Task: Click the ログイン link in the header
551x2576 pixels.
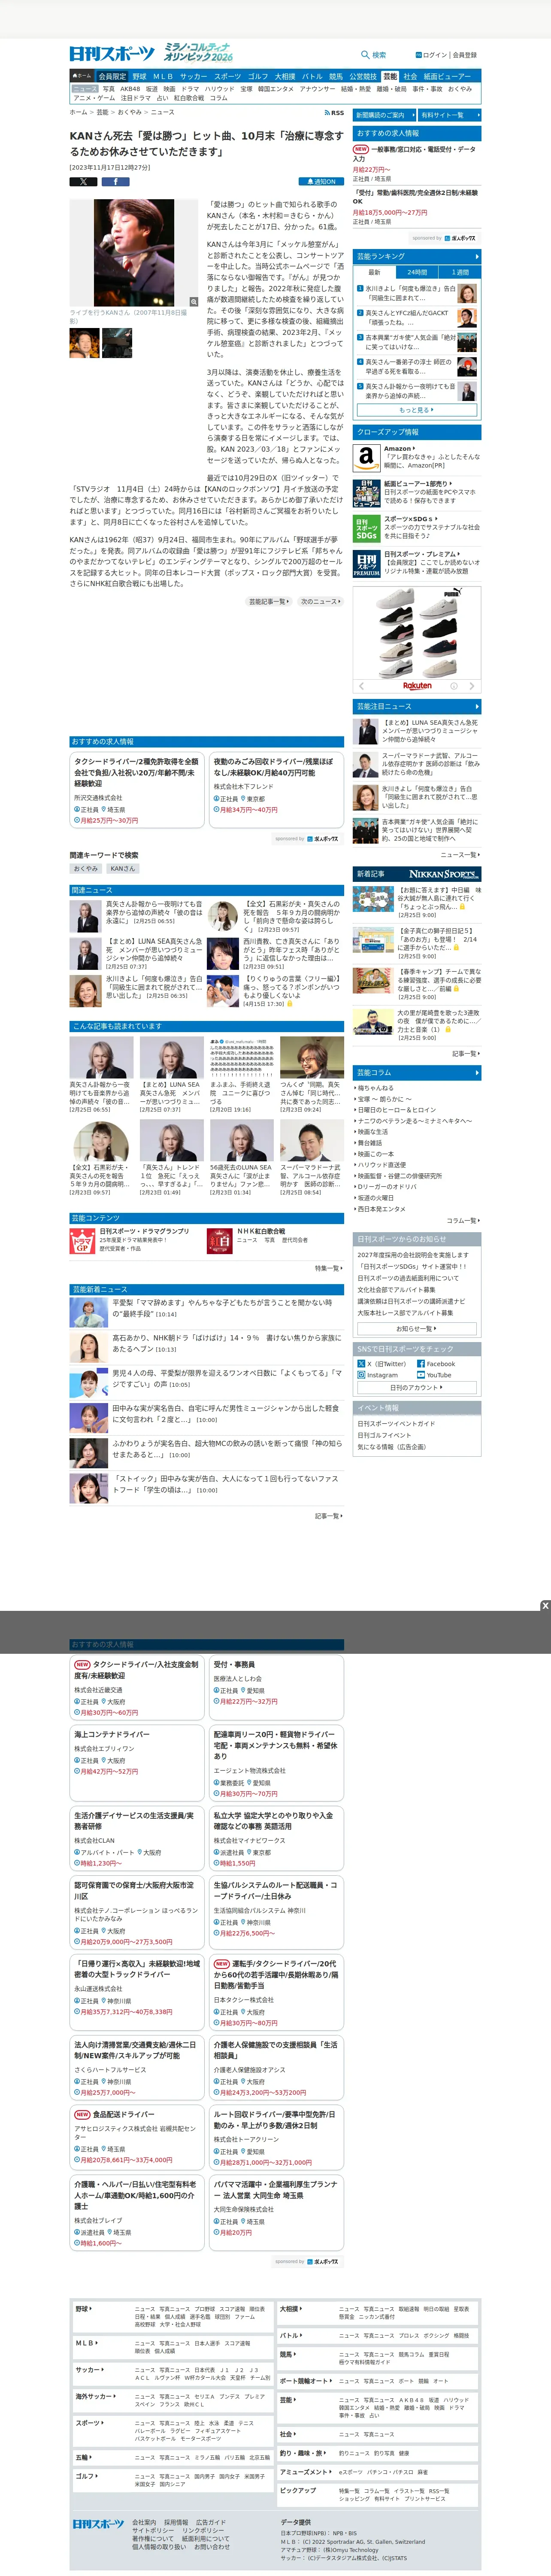Action: (x=435, y=55)
